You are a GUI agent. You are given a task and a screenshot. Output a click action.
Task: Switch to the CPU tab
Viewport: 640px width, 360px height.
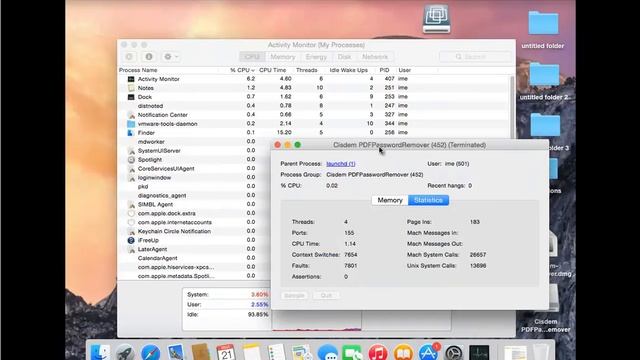(x=252, y=57)
